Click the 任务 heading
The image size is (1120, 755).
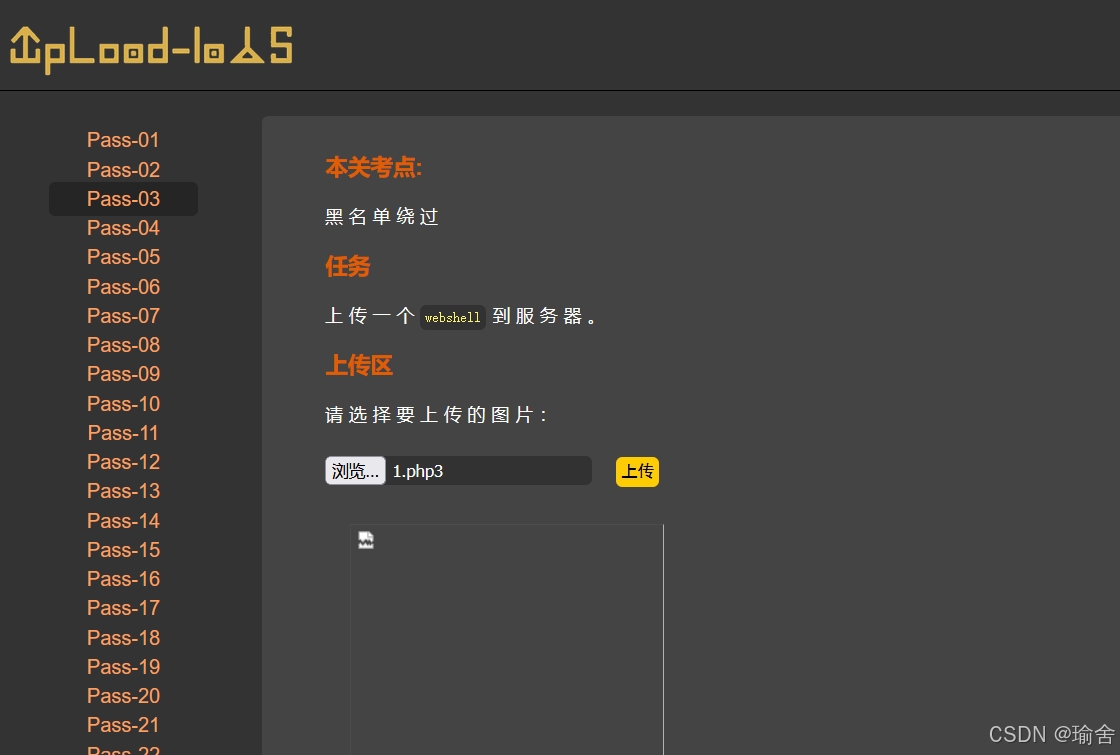[347, 266]
